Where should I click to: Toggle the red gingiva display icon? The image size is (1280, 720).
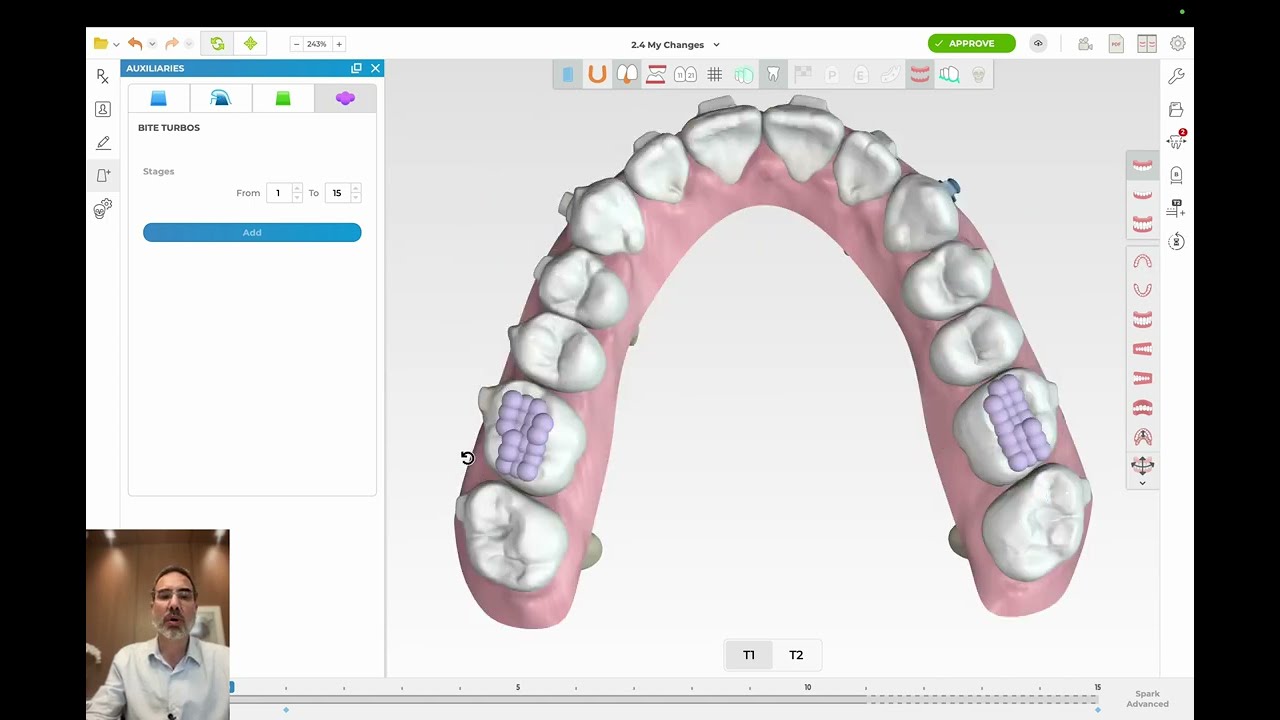tap(920, 74)
